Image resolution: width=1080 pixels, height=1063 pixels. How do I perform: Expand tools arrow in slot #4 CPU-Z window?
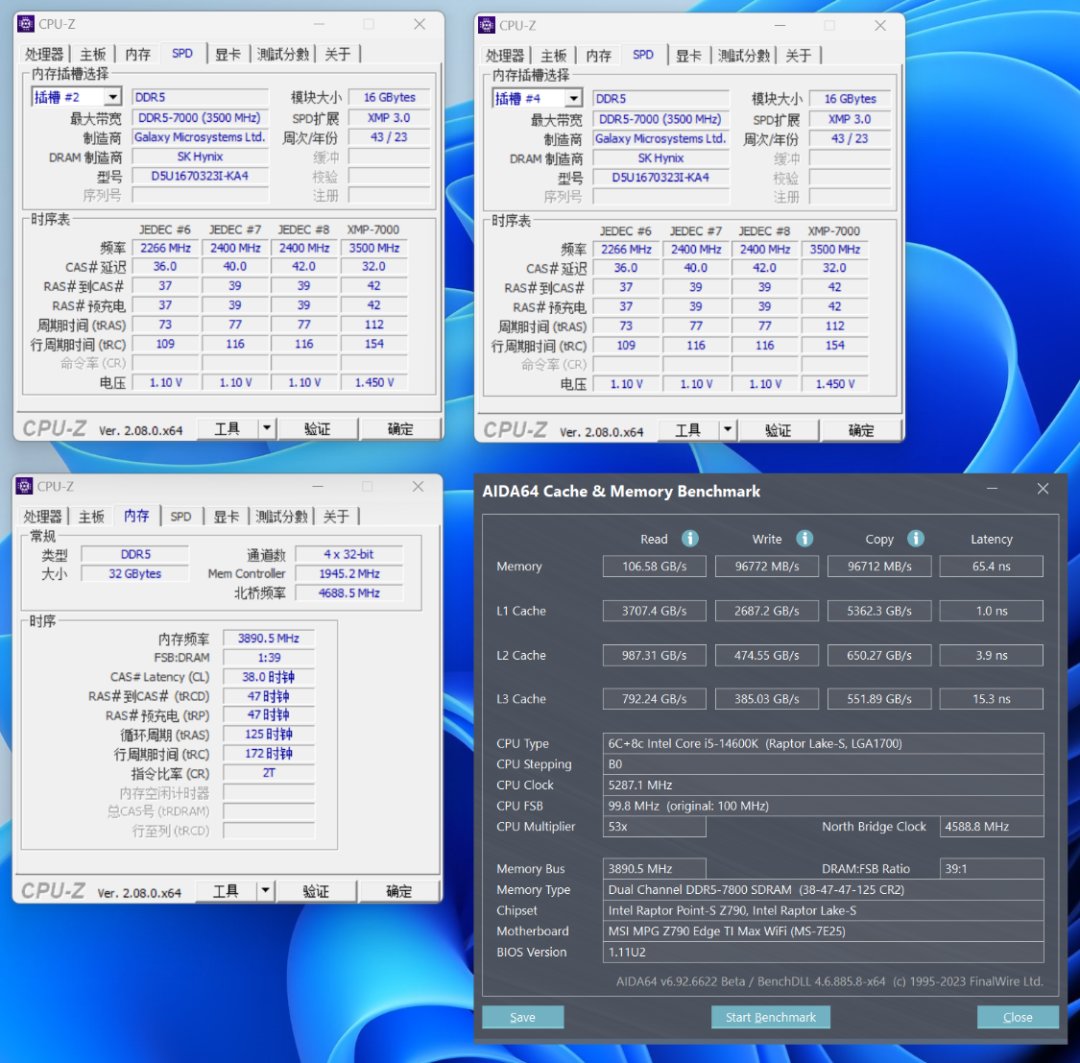tap(728, 430)
